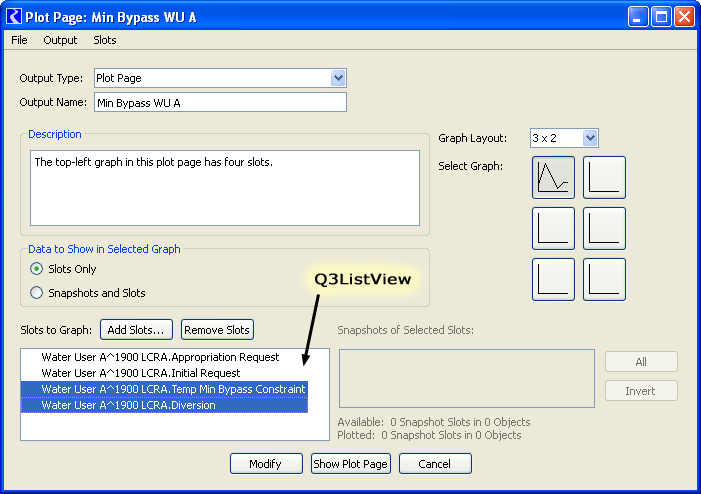Select the Appropriation Request slot row
The height and width of the screenshot is (494, 701).
(164, 357)
